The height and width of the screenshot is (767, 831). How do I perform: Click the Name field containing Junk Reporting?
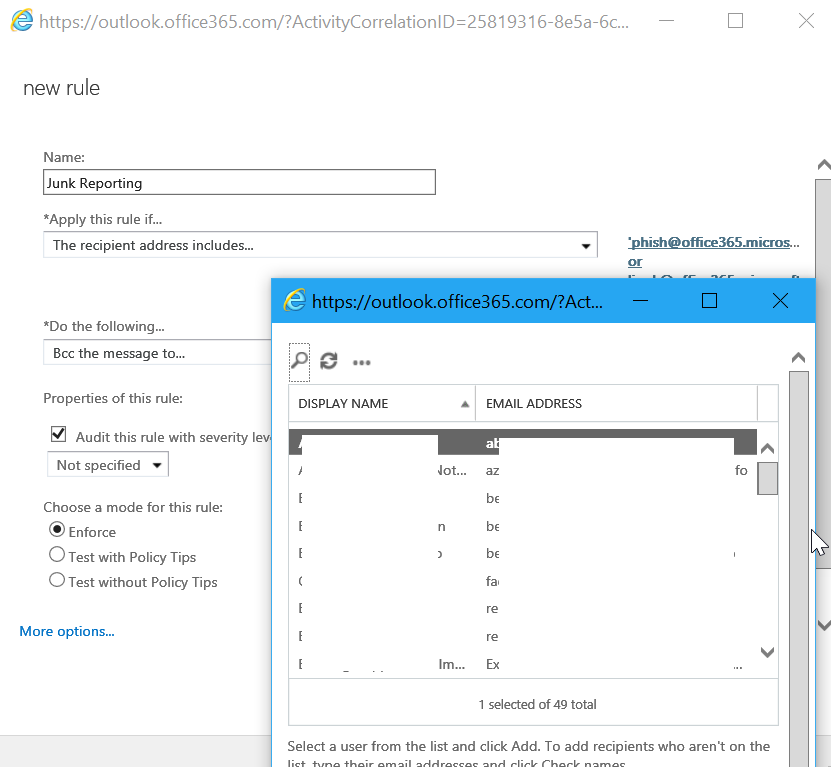click(239, 183)
